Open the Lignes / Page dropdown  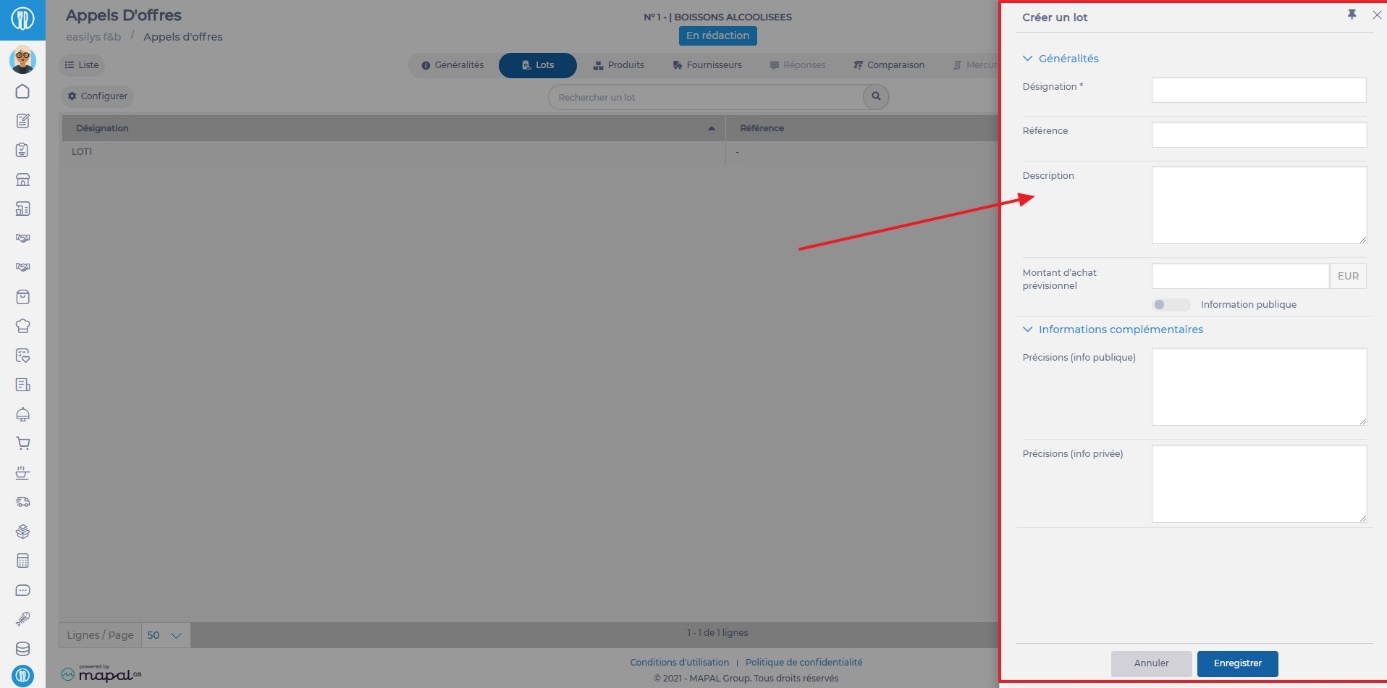tap(165, 635)
